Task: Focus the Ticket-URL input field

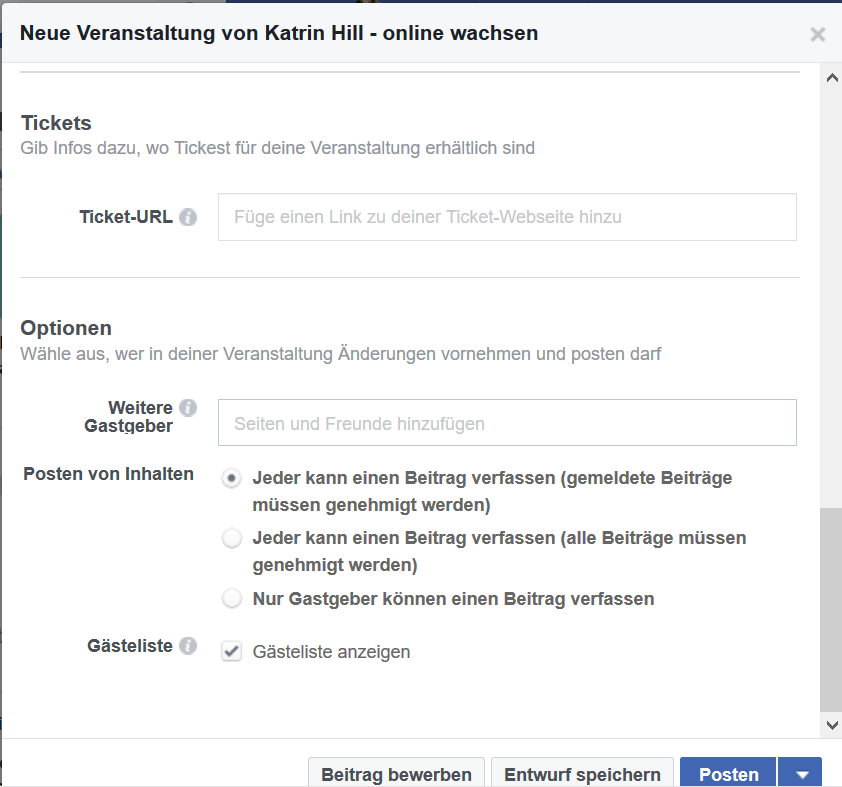Action: (x=507, y=217)
